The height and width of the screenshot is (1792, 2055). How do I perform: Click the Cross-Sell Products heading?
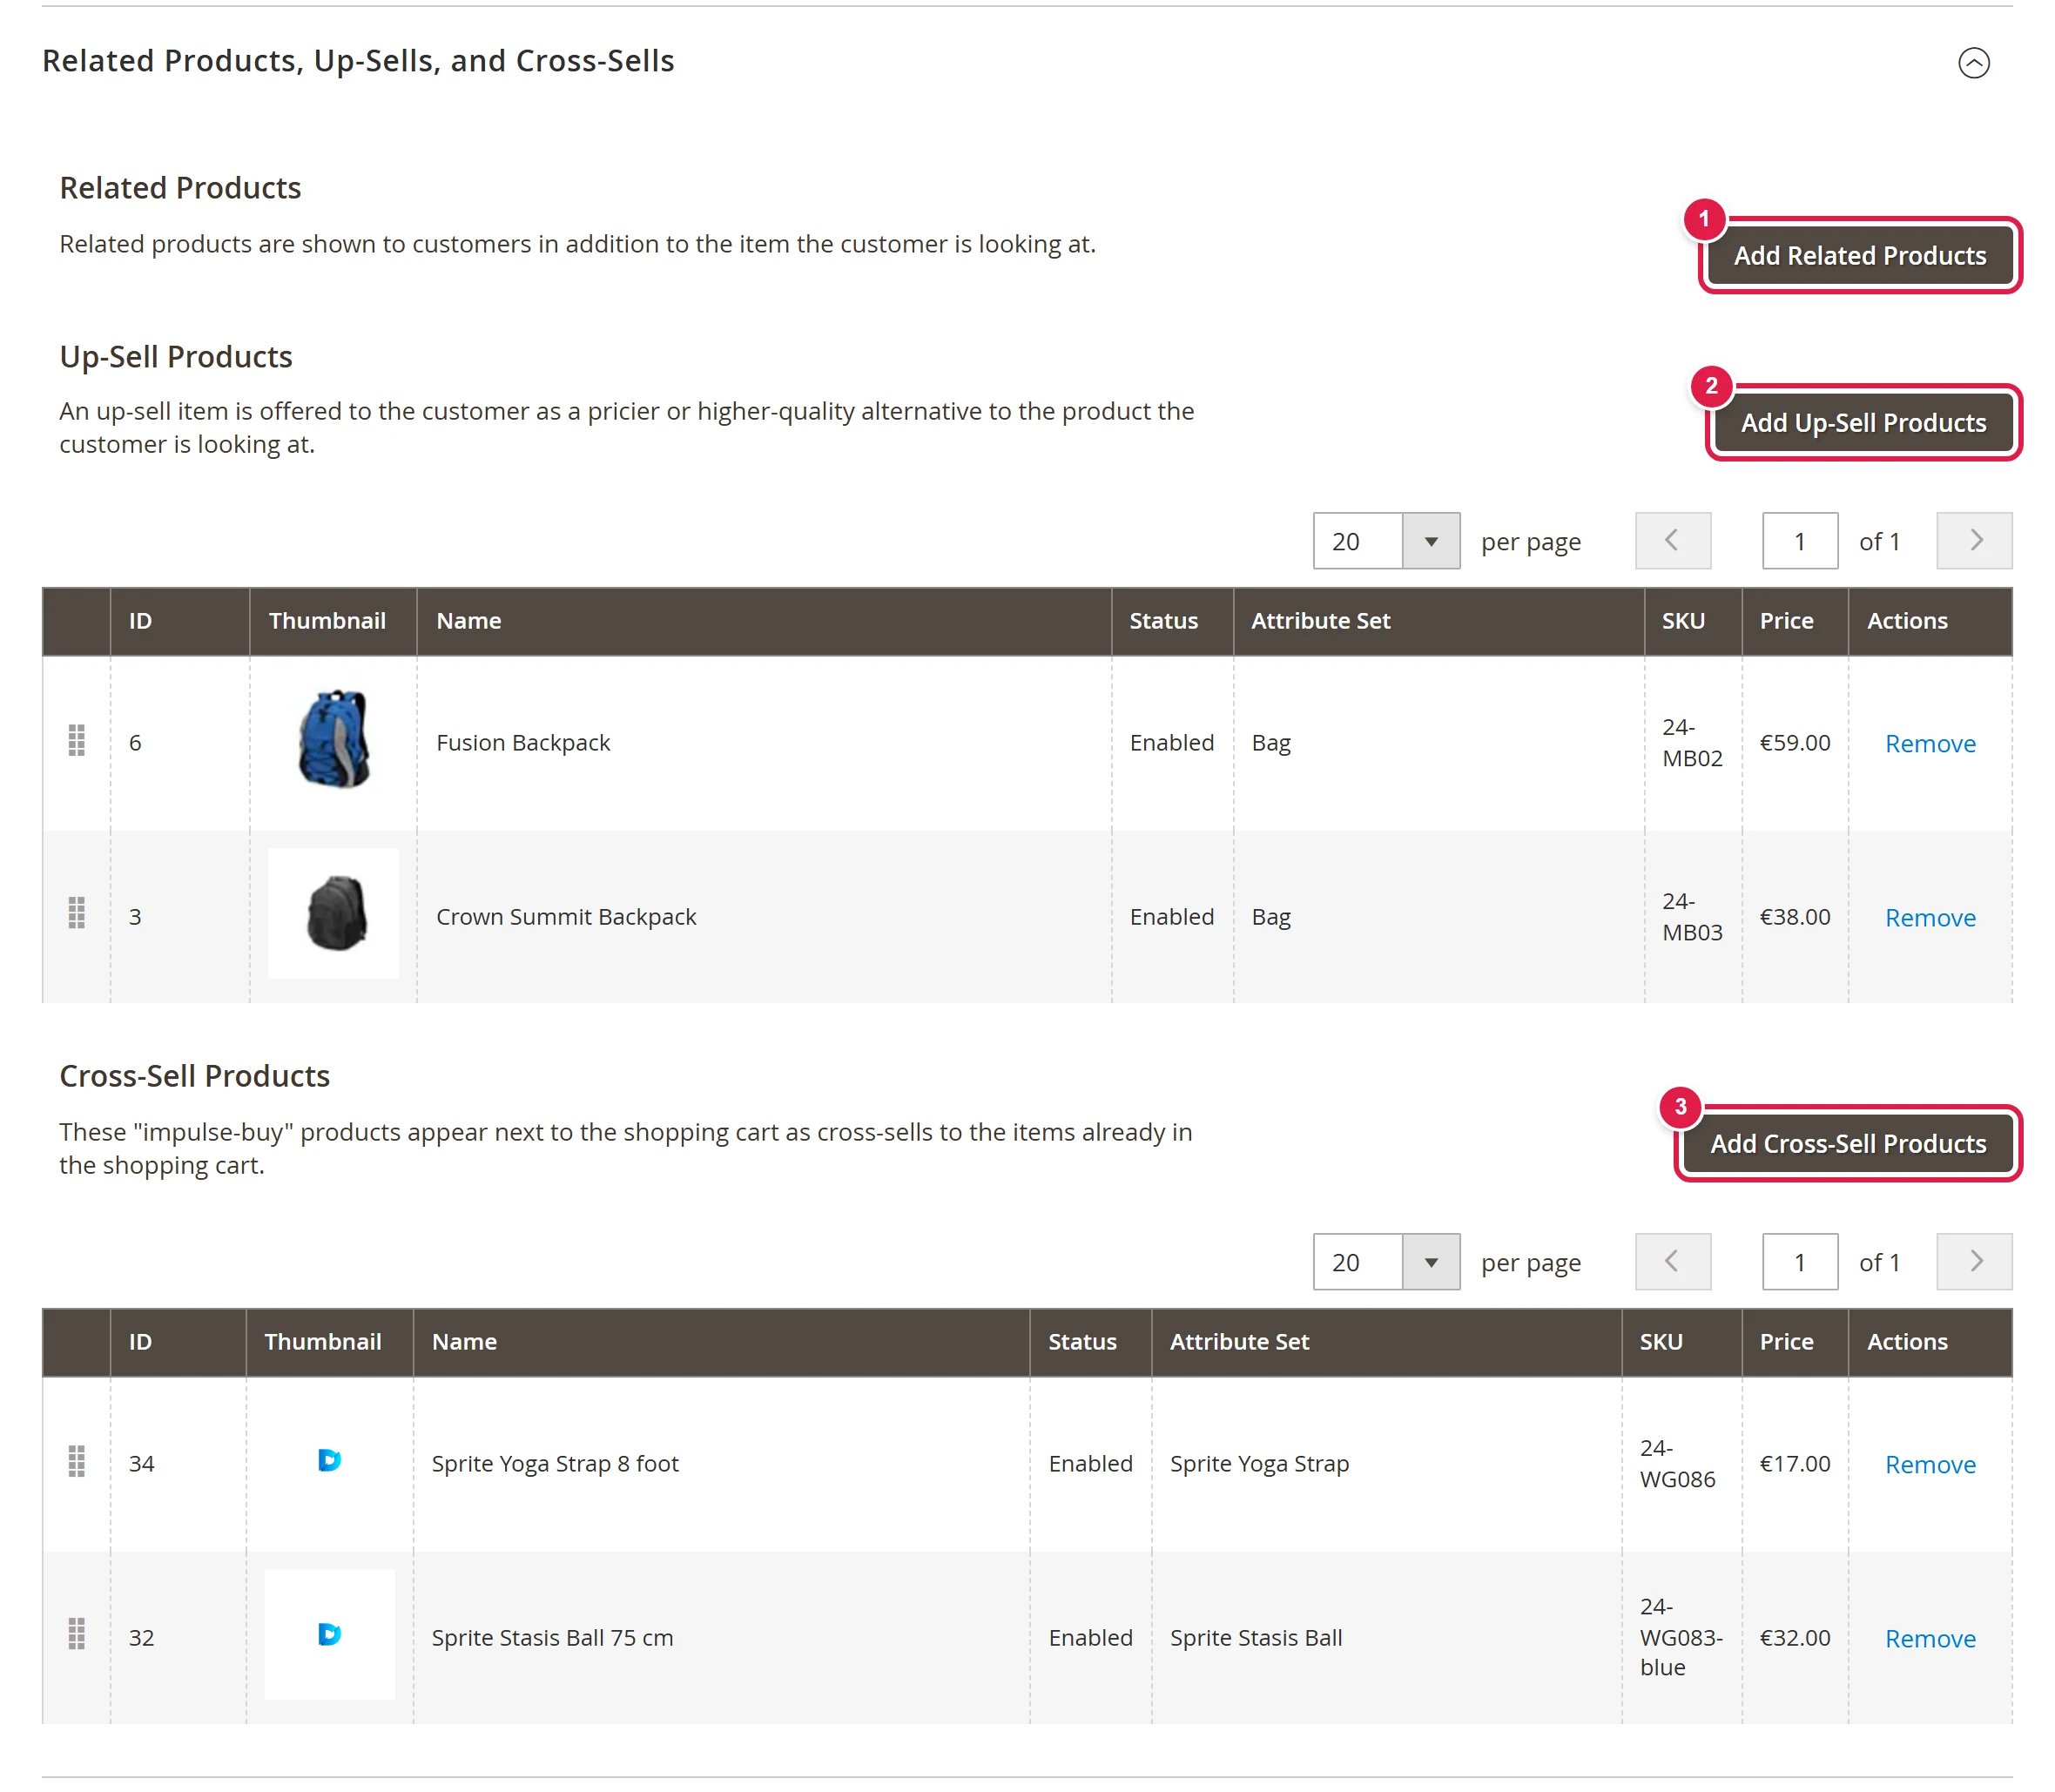tap(194, 1076)
